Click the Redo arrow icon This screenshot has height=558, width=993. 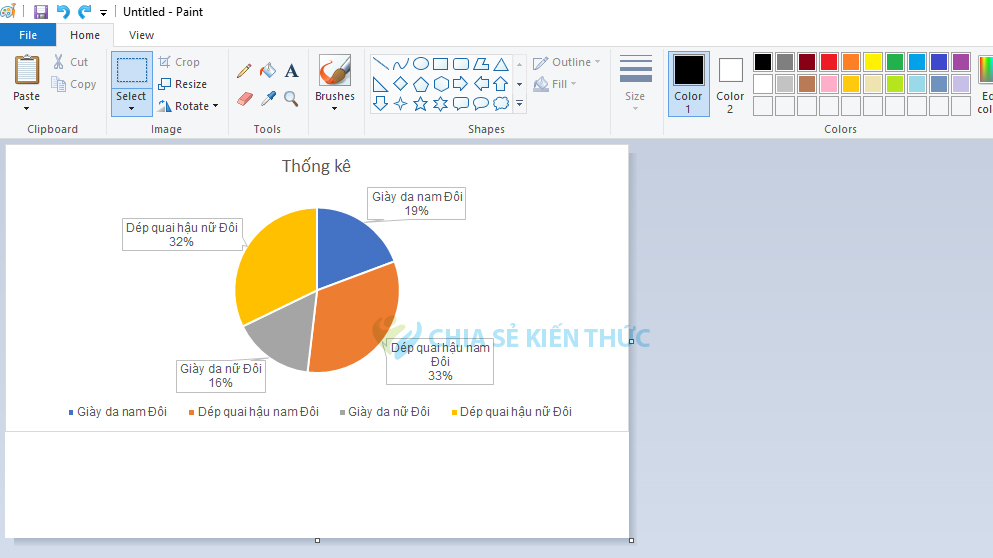click(x=84, y=11)
